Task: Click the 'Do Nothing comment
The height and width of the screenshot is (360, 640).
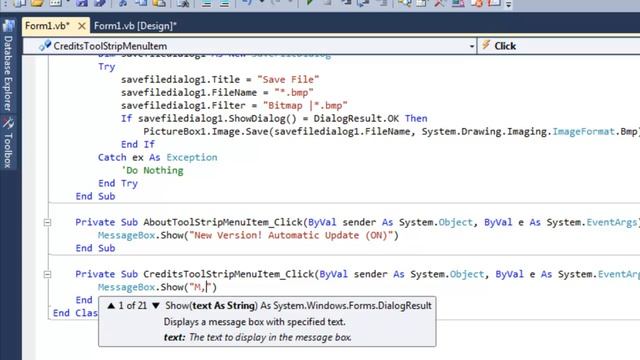Action: (152, 171)
